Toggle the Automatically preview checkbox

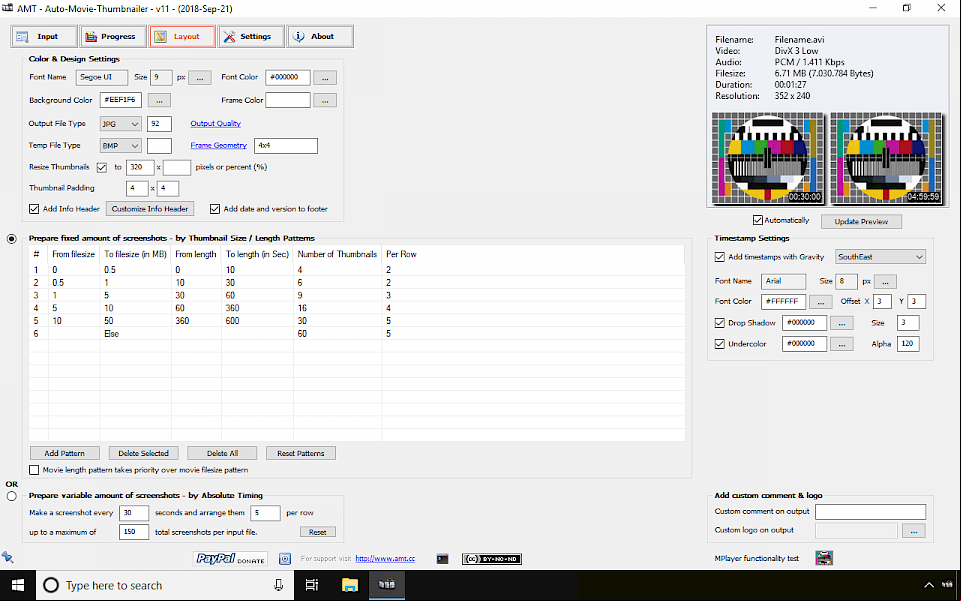tap(758, 220)
